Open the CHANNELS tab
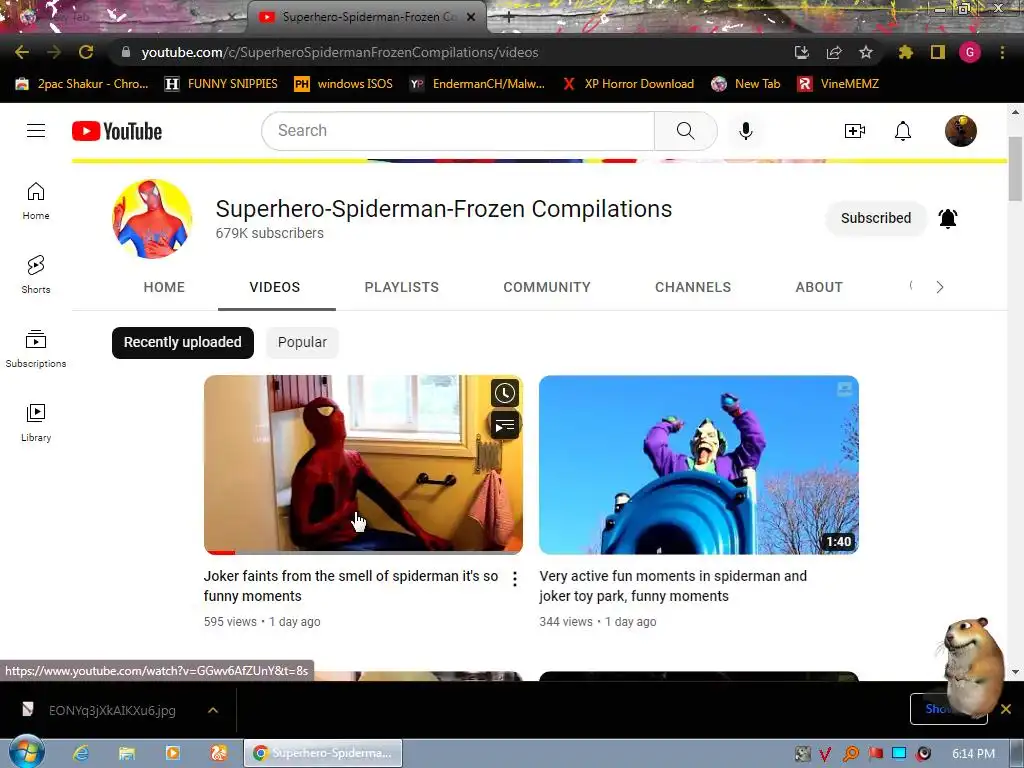The height and width of the screenshot is (768, 1024). click(x=693, y=287)
